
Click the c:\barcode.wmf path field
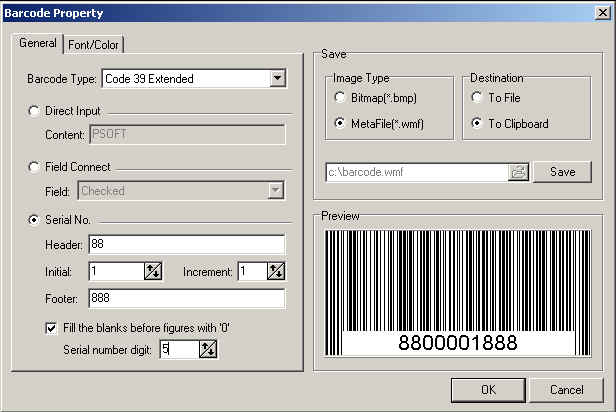click(417, 172)
